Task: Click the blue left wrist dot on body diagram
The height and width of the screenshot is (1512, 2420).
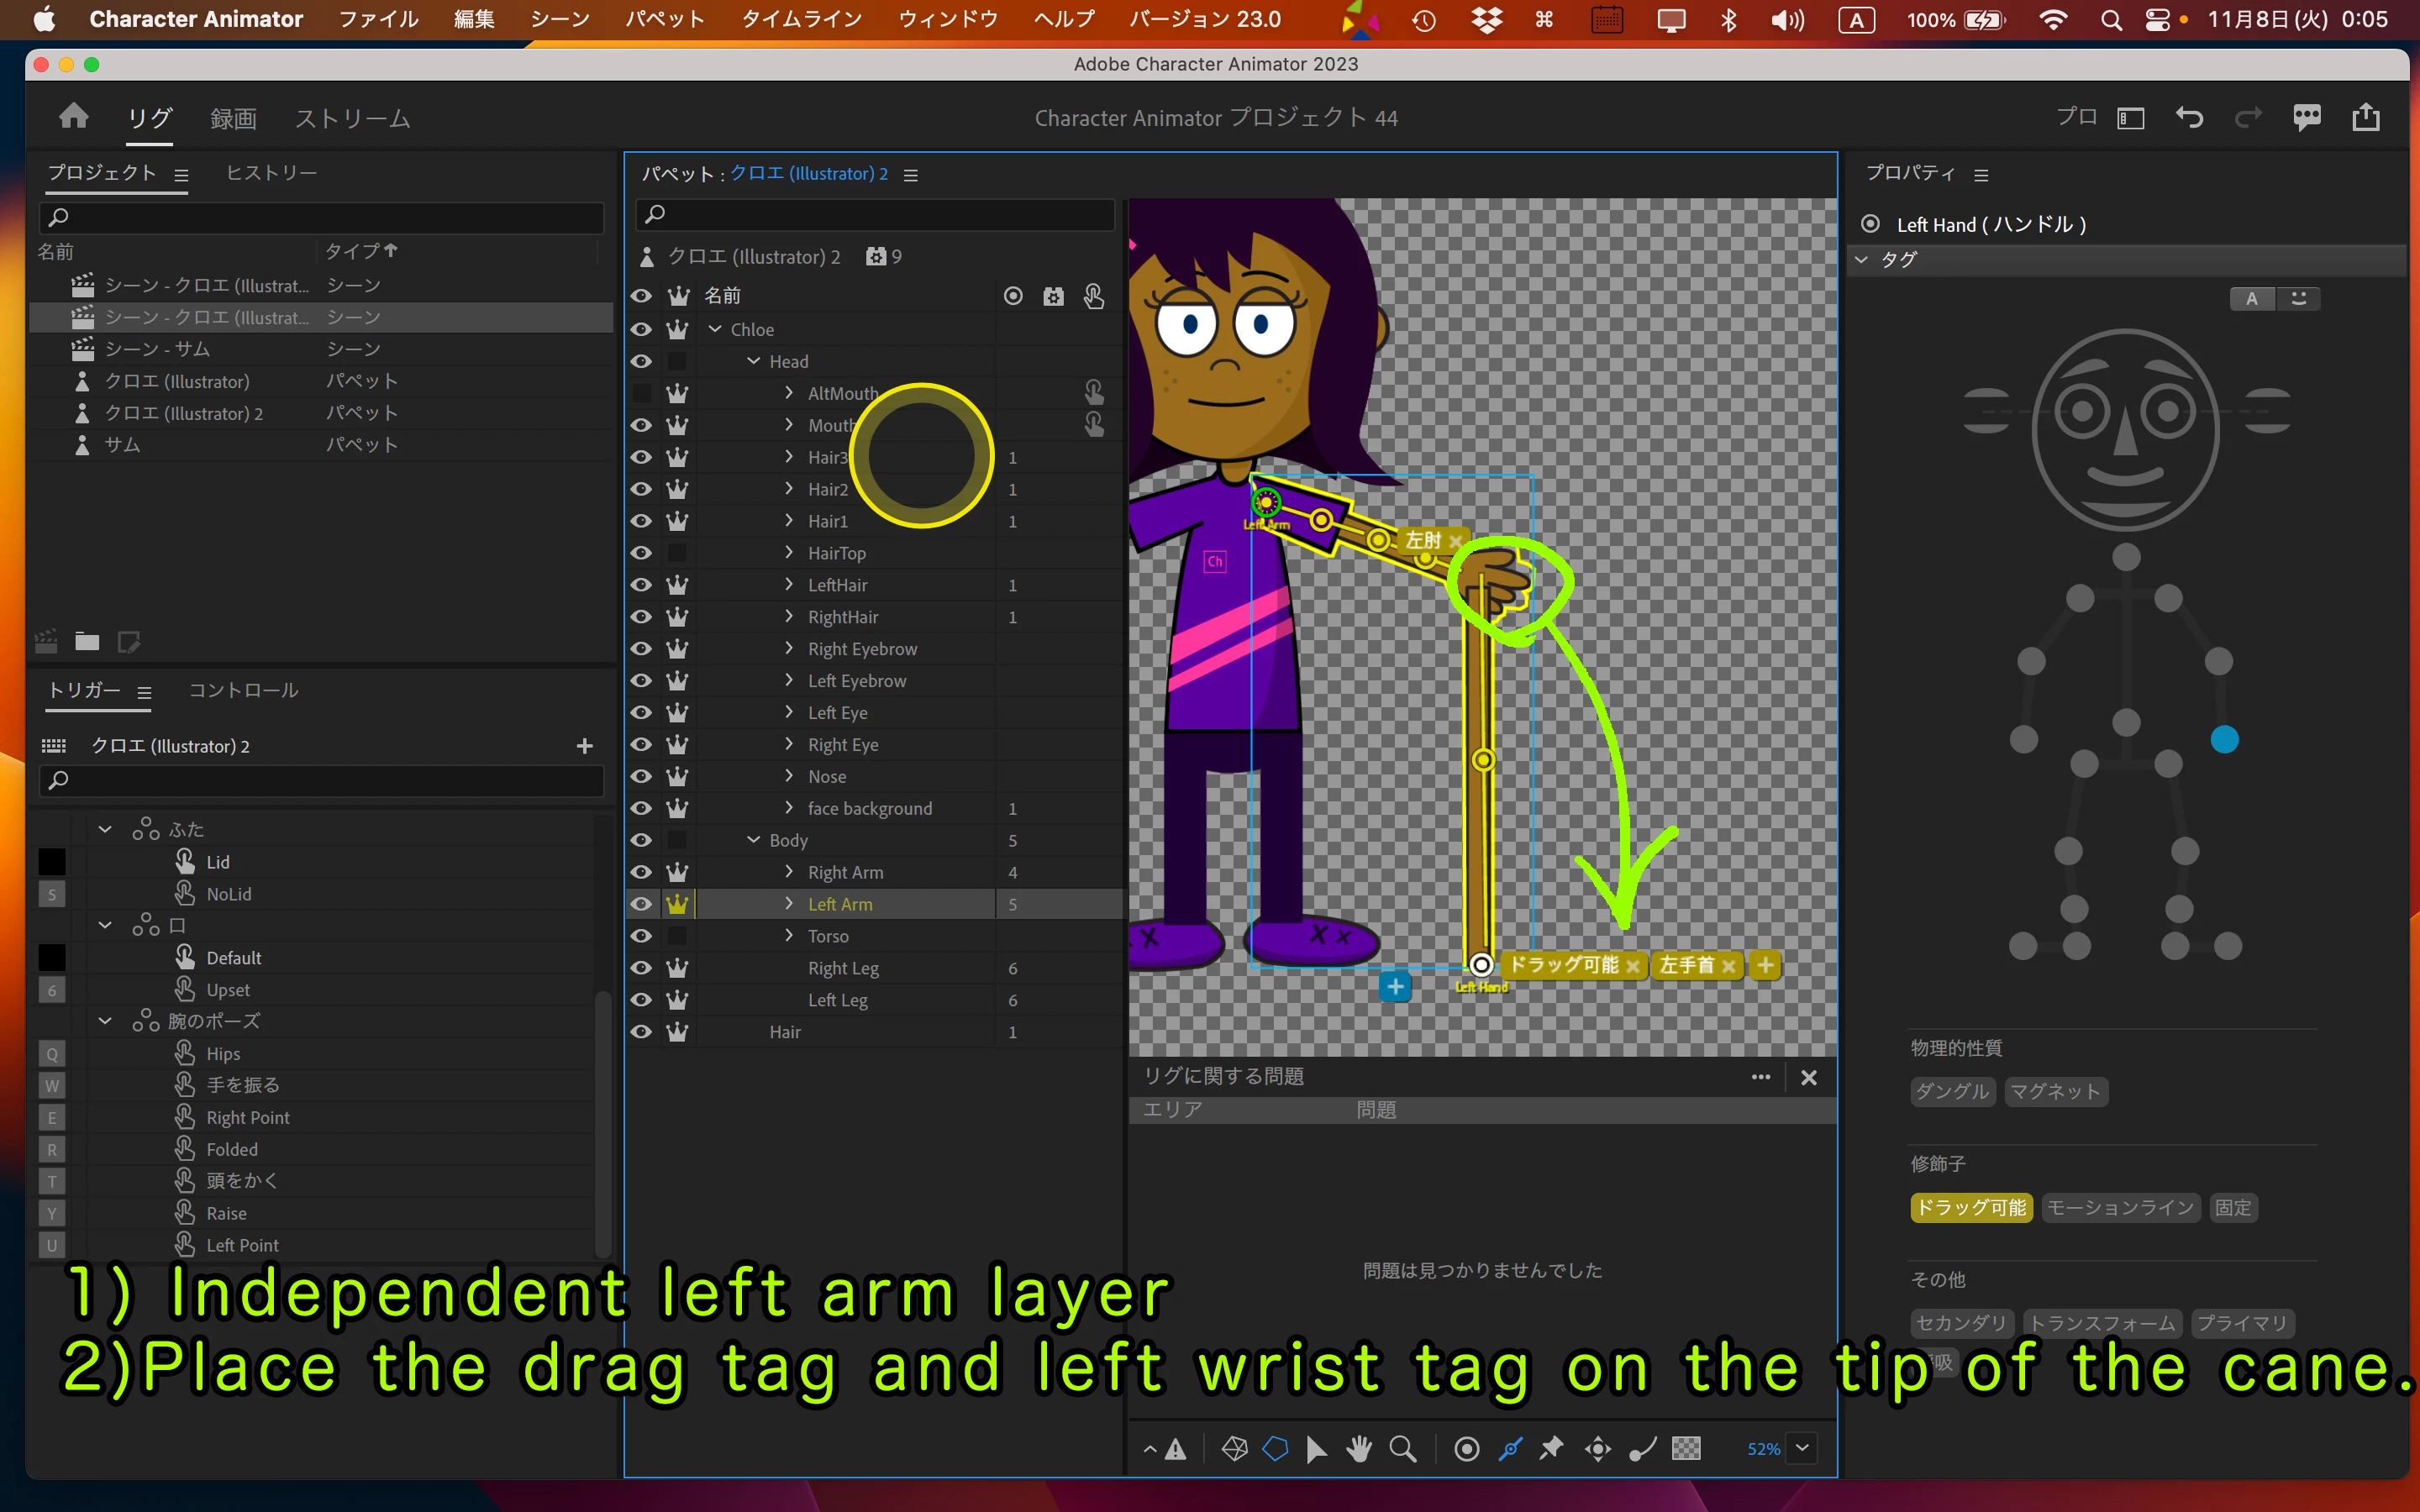Action: tap(2224, 740)
